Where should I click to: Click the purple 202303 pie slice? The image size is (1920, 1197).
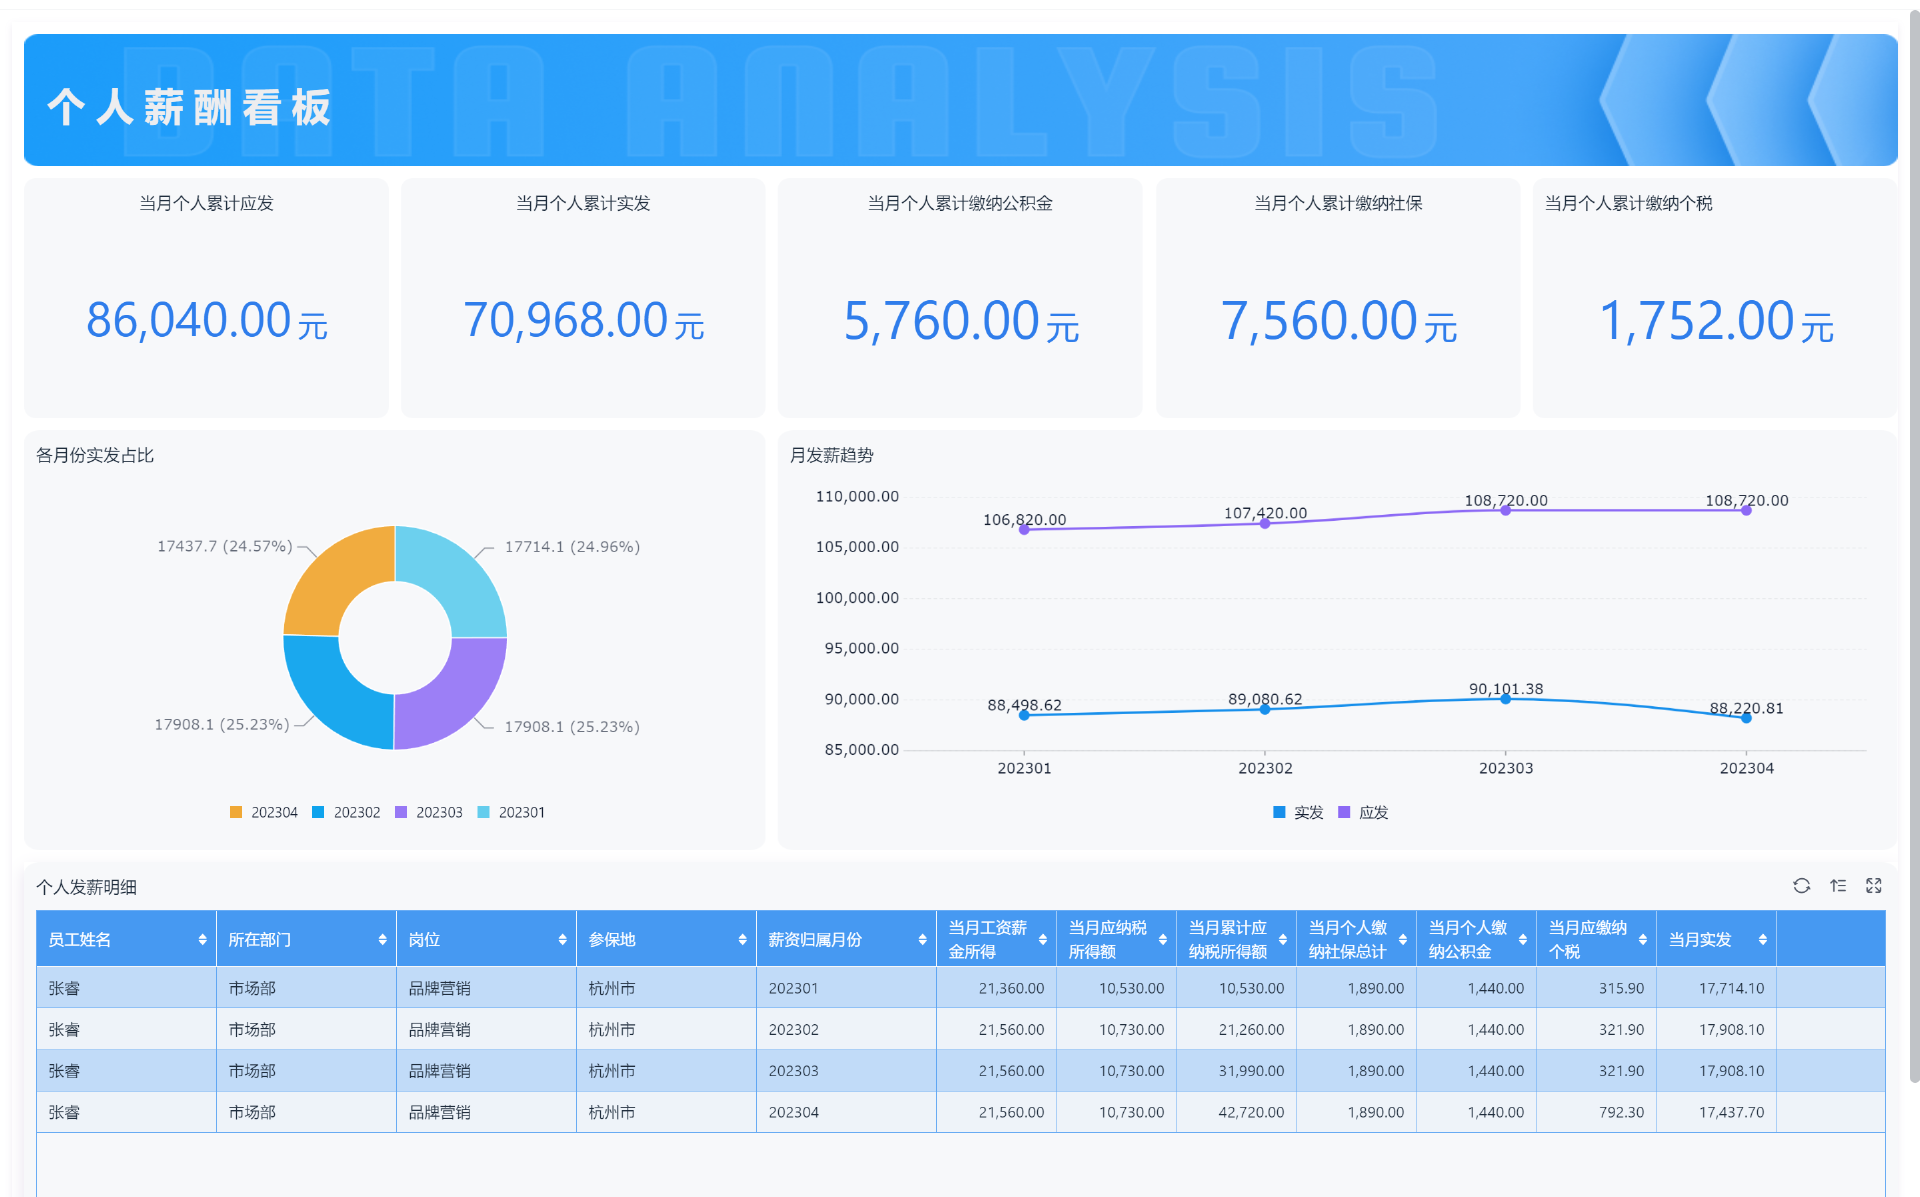[x=455, y=695]
